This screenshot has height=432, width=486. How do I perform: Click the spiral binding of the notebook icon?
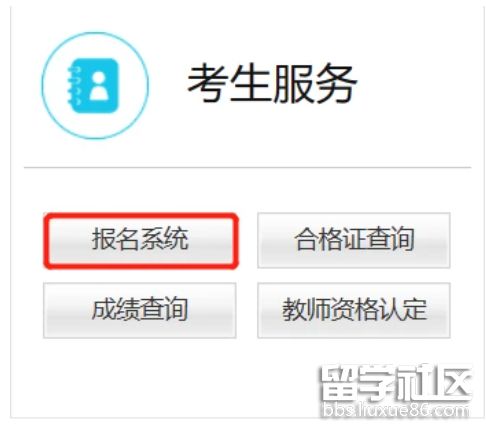(73, 86)
